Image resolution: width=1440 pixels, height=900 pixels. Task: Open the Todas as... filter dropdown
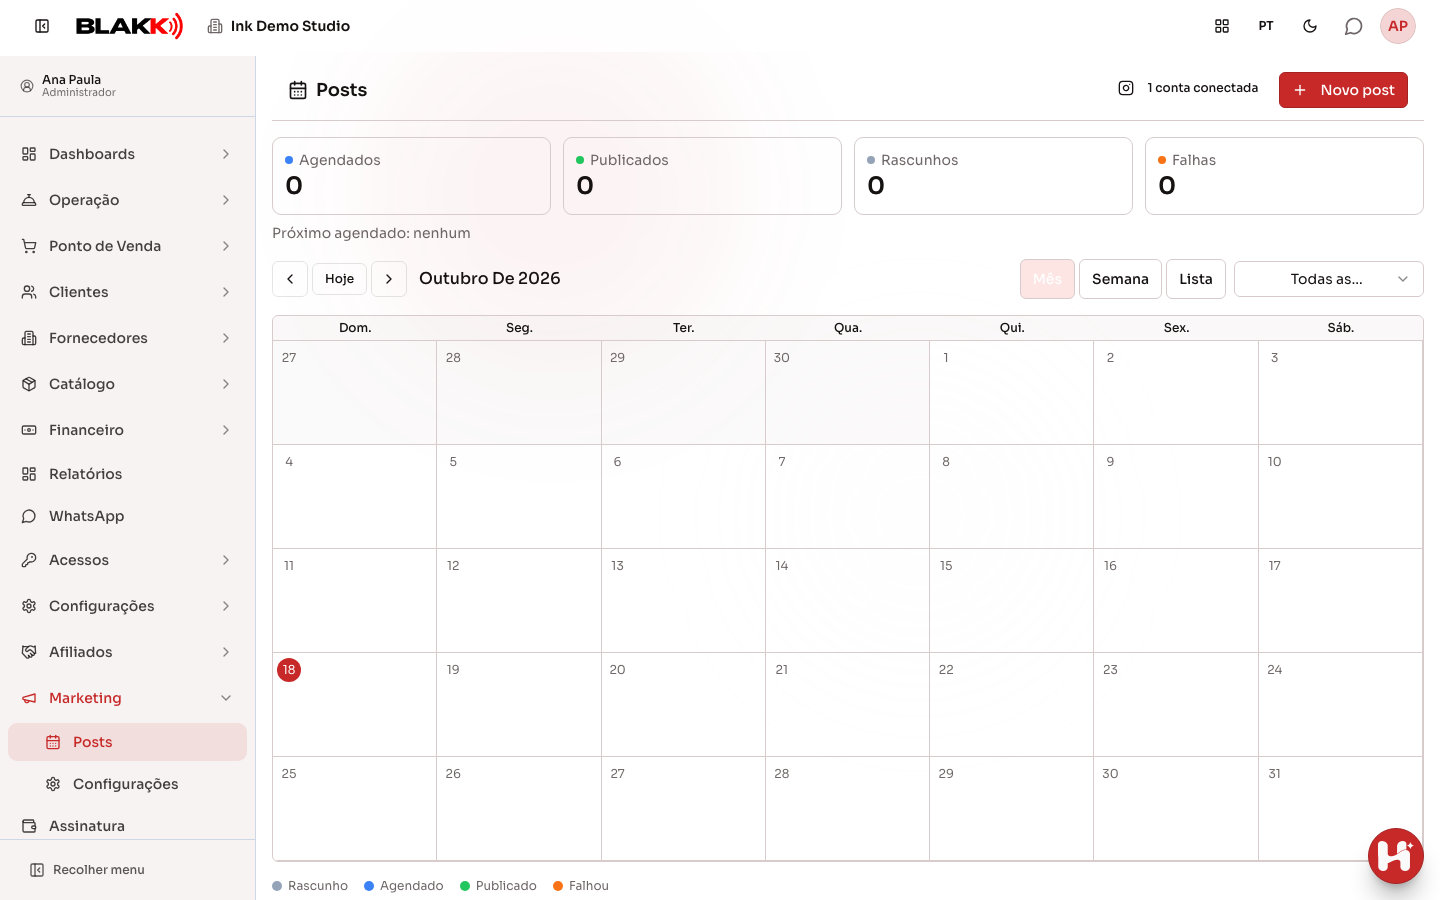coord(1329,279)
